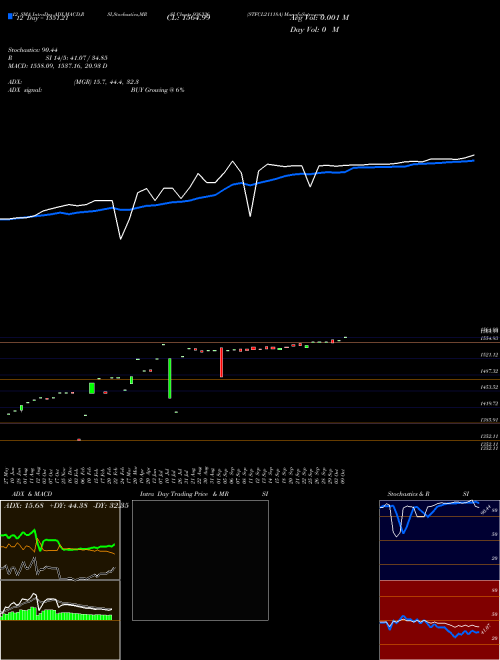Click the 1497.32 price axis label
Screen dimensions: 500x660
pyautogui.click(x=489, y=371)
